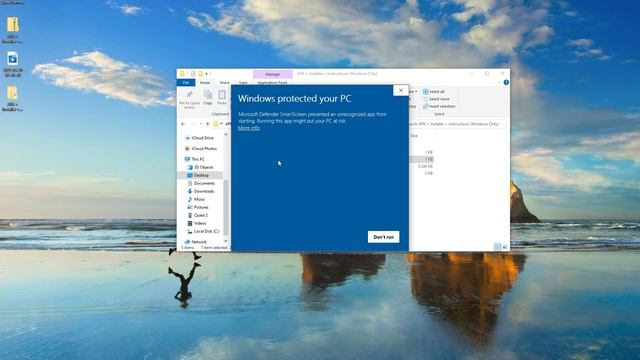Image resolution: width=640 pixels, height=360 pixels.
Task: Open Documents in navigation pane
Action: [x=201, y=183]
